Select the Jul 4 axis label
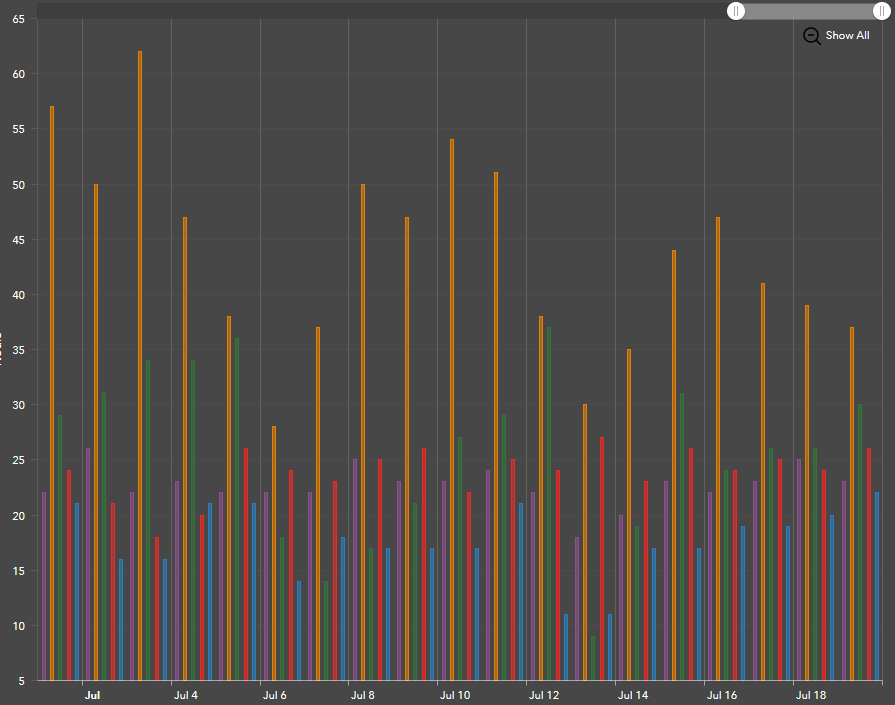895x705 pixels. pos(186,695)
